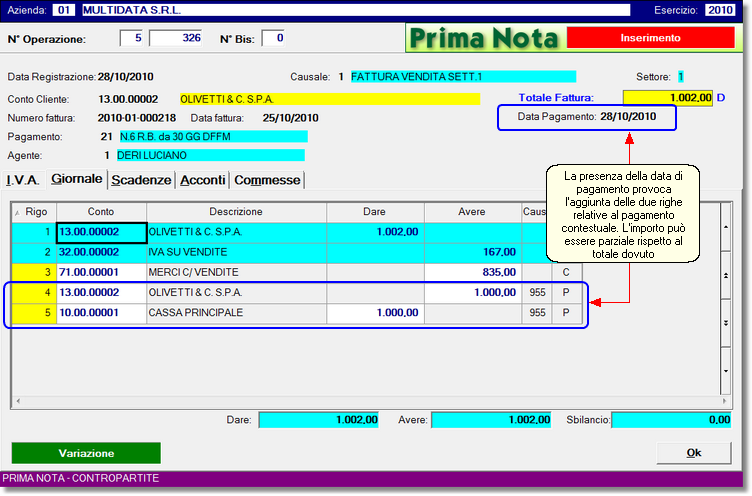Click the Avere amount 835,00
The width and height of the screenshot is (752, 496).
coord(473,272)
